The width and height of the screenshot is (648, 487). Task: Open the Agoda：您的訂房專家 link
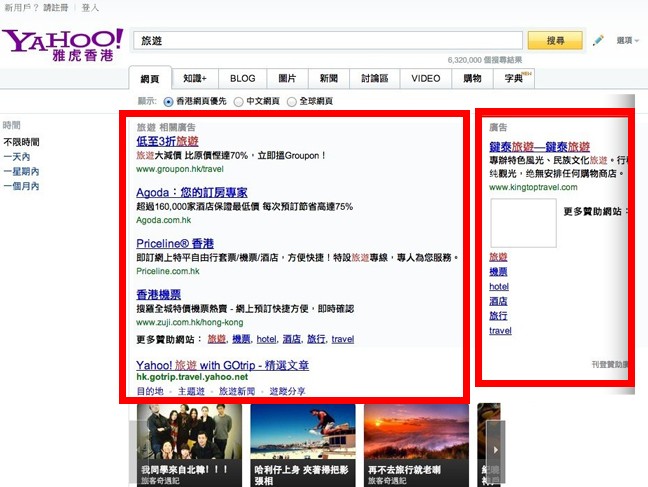pyautogui.click(x=192, y=193)
